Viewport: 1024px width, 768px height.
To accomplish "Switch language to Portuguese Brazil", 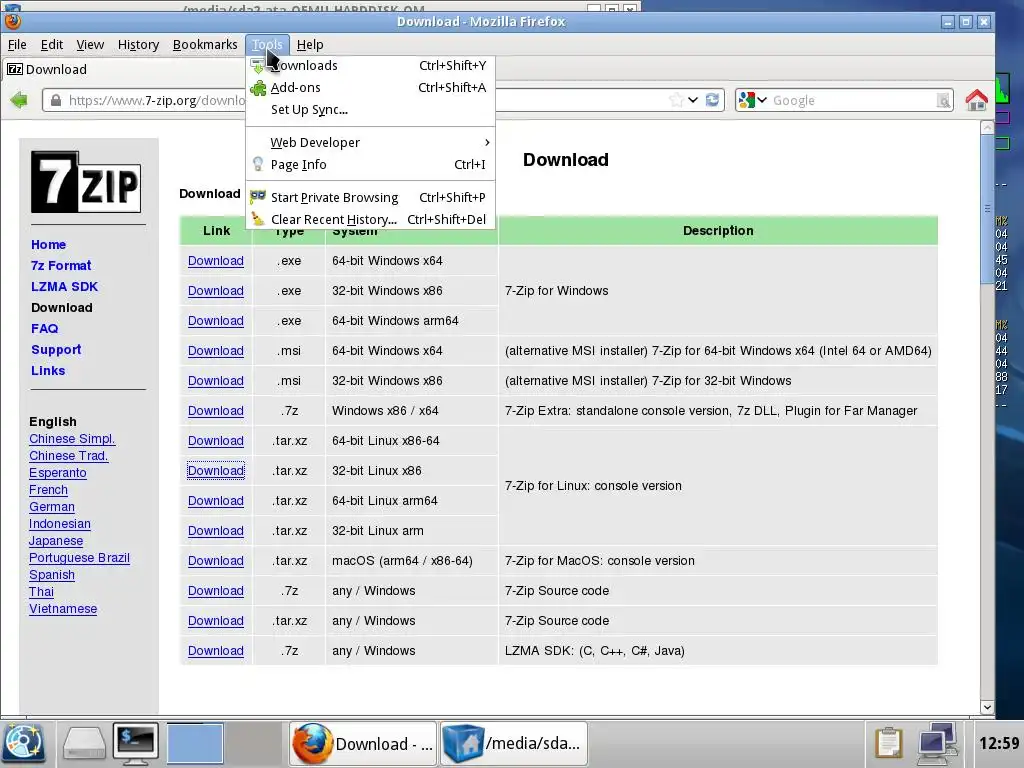I will click(x=79, y=558).
